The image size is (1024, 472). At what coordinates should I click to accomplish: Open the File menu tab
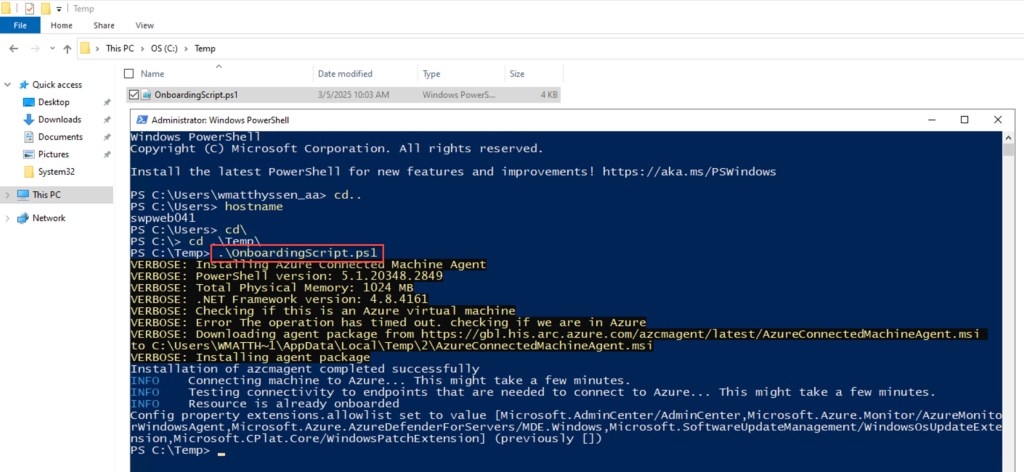click(x=20, y=25)
